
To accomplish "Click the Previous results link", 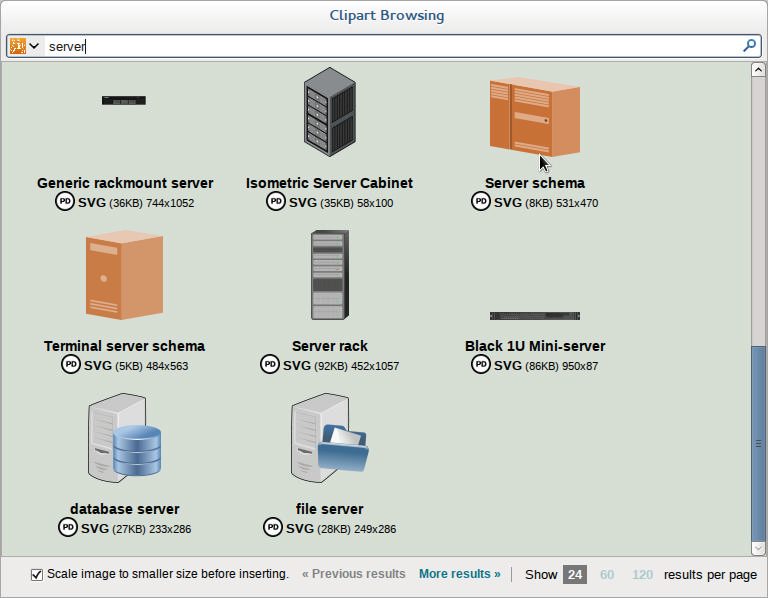I will pyautogui.click(x=354, y=574).
